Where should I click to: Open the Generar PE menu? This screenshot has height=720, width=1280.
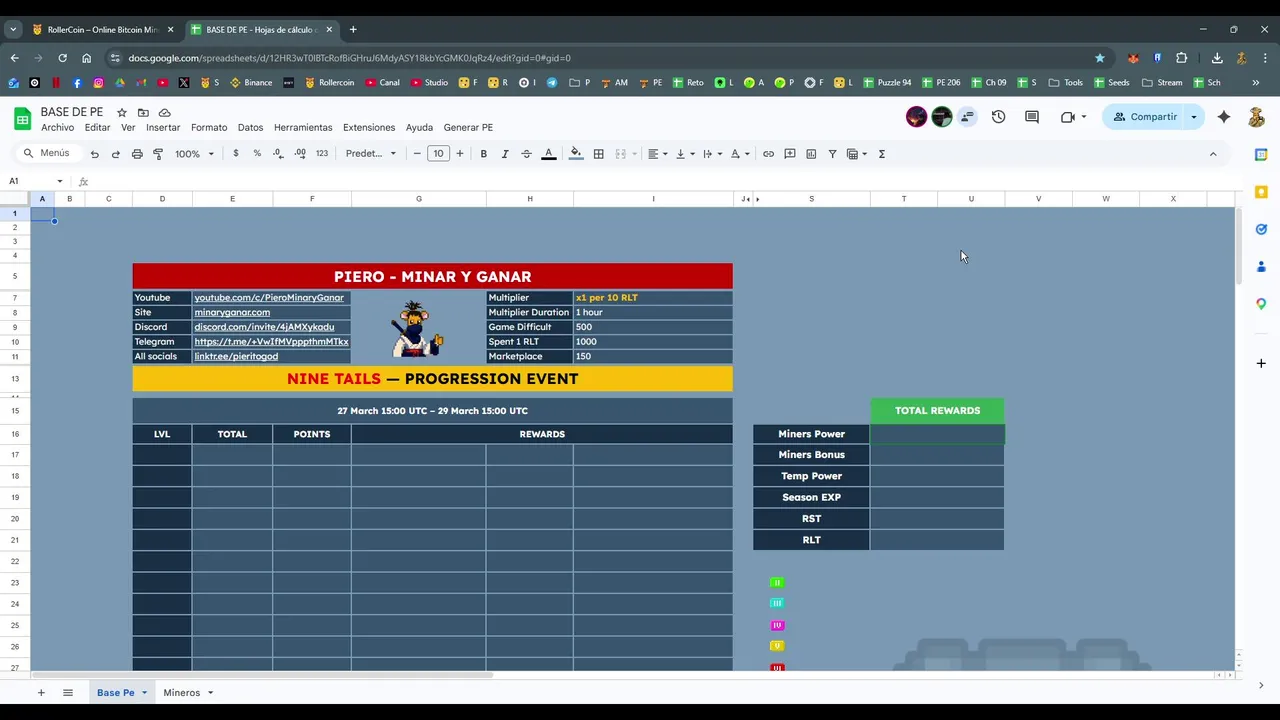(x=468, y=128)
